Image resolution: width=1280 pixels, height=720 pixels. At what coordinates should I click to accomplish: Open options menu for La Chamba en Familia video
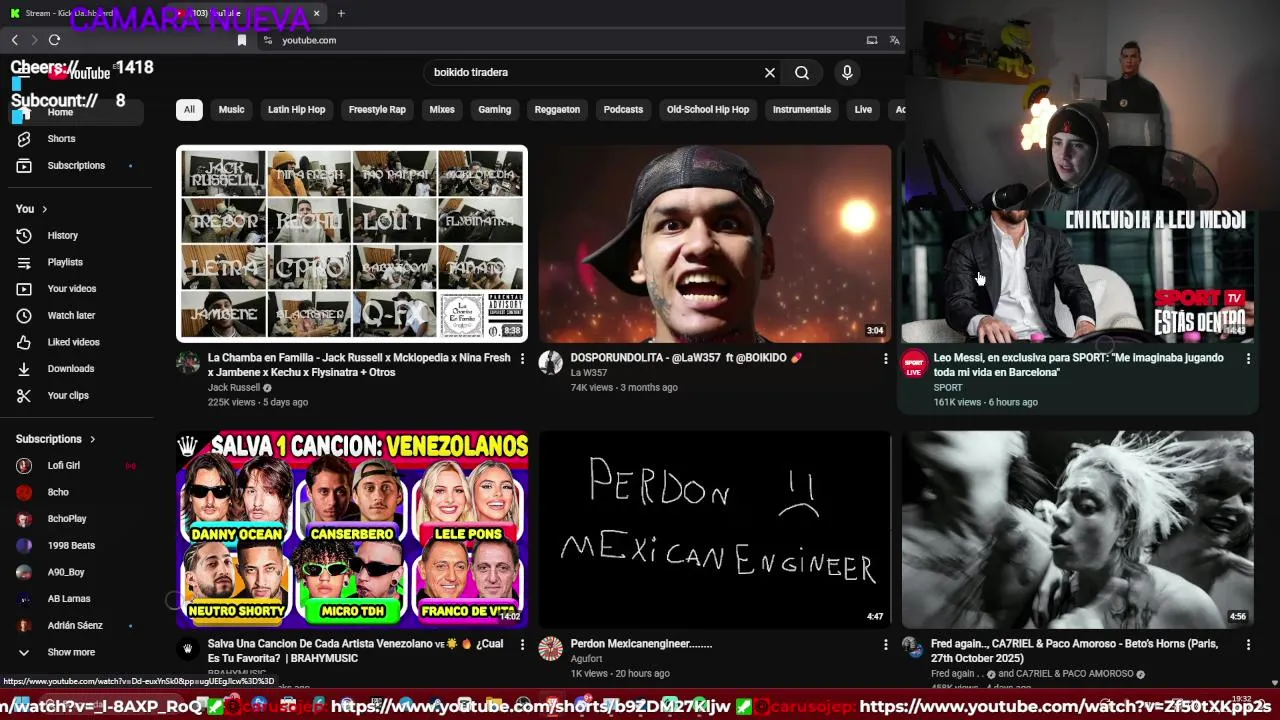point(522,358)
